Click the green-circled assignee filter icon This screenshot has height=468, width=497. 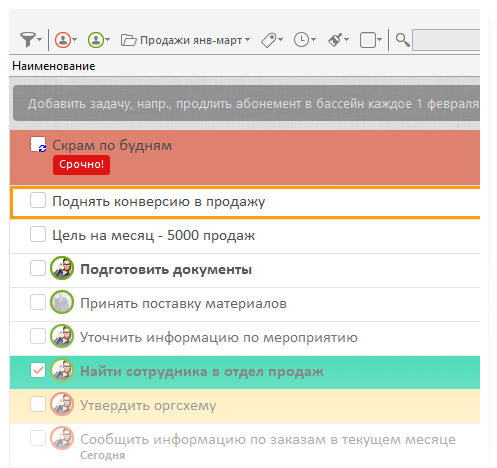pos(99,40)
